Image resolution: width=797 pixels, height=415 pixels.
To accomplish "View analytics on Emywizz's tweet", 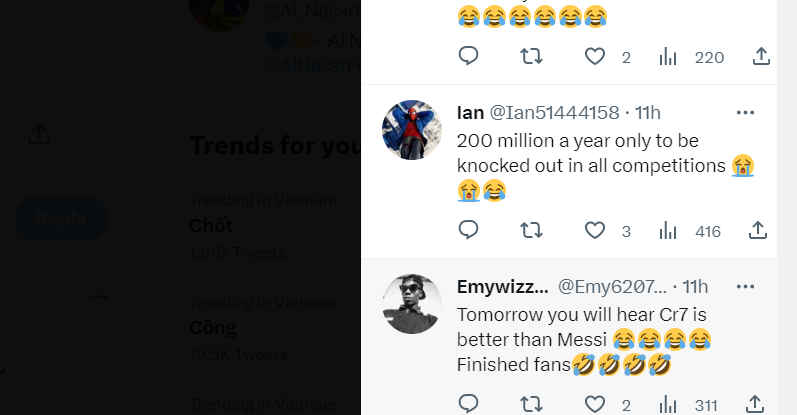I will tap(669, 404).
